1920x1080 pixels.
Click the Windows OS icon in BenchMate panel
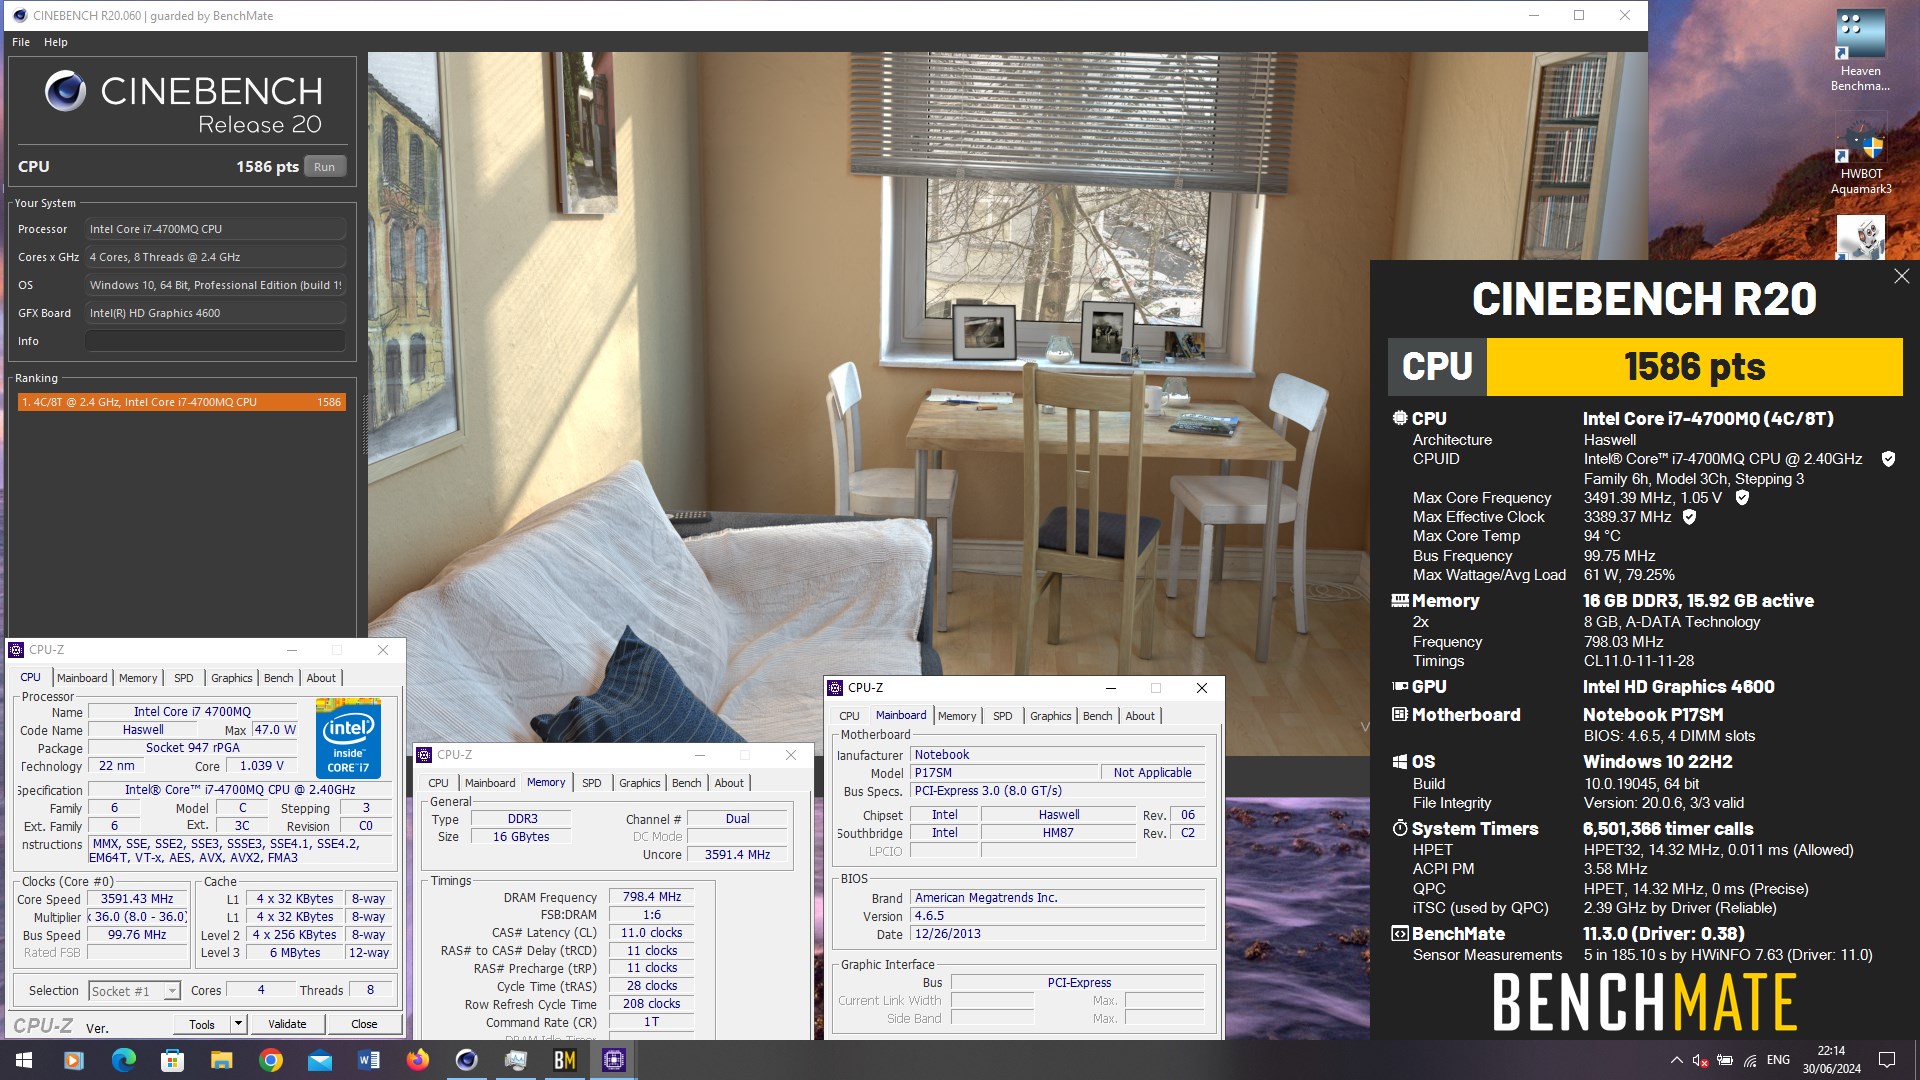[x=1399, y=762]
